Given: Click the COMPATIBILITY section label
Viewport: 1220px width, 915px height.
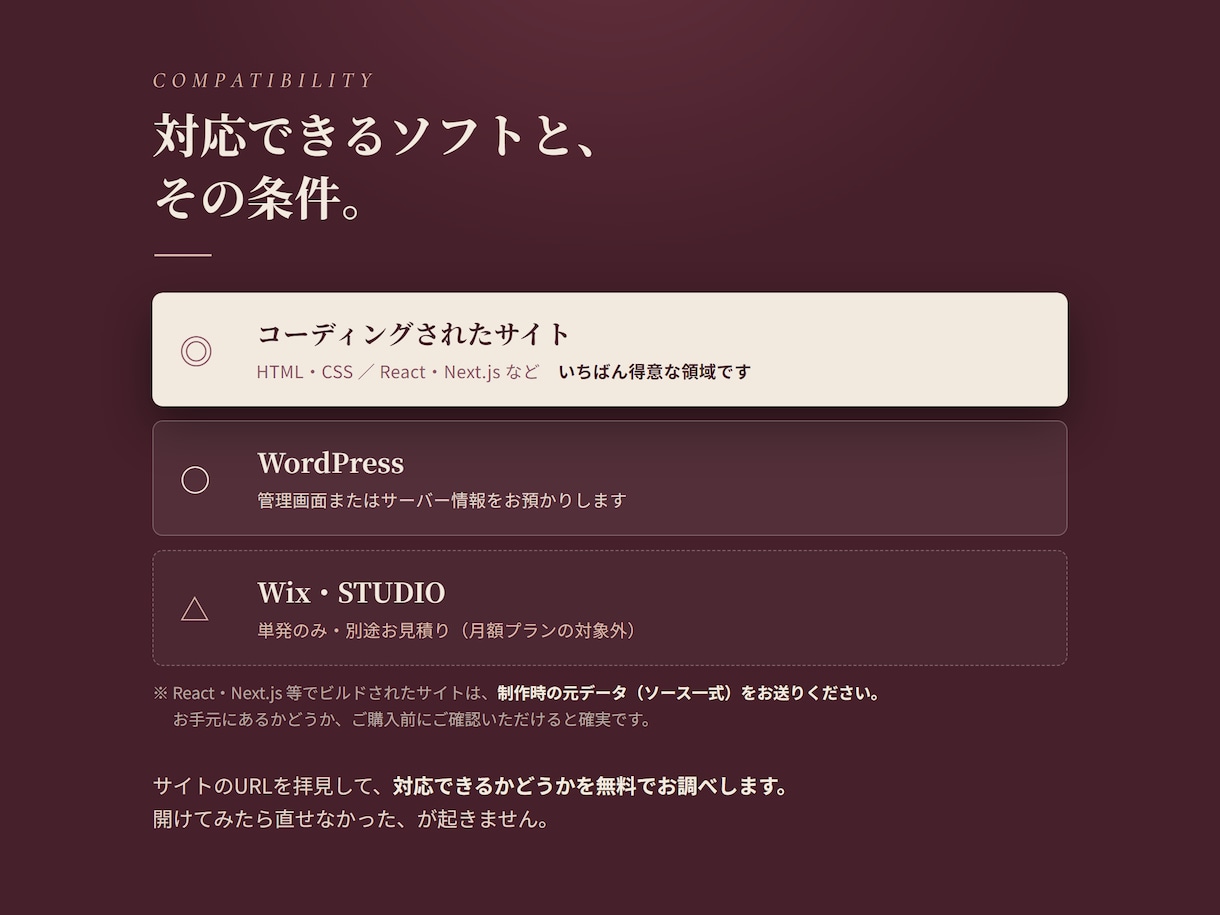Looking at the screenshot, I should point(264,81).
